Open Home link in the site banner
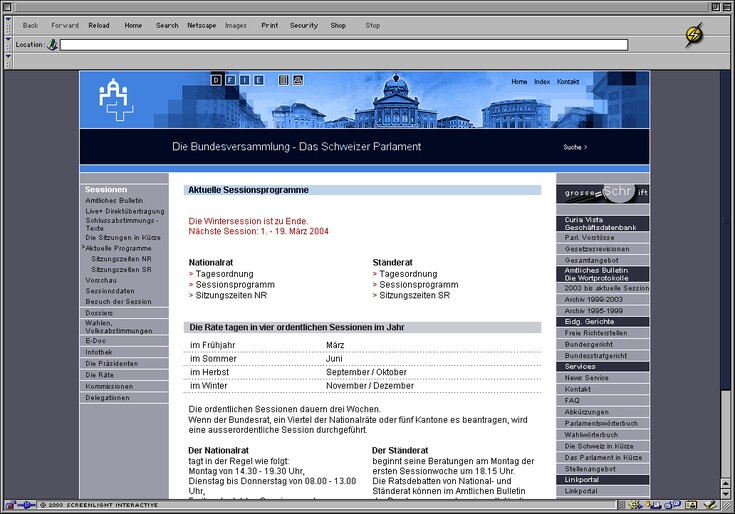 (x=519, y=82)
